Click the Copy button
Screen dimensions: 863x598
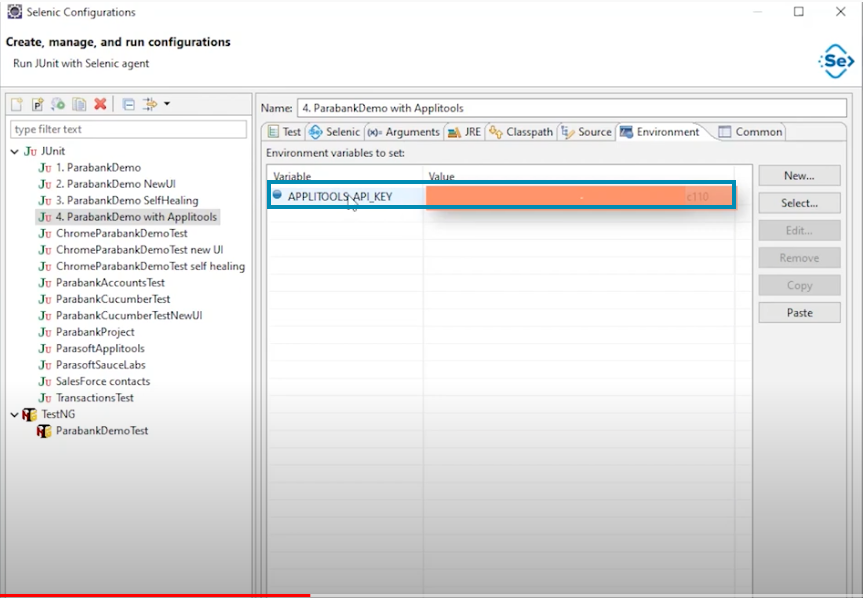coord(799,286)
